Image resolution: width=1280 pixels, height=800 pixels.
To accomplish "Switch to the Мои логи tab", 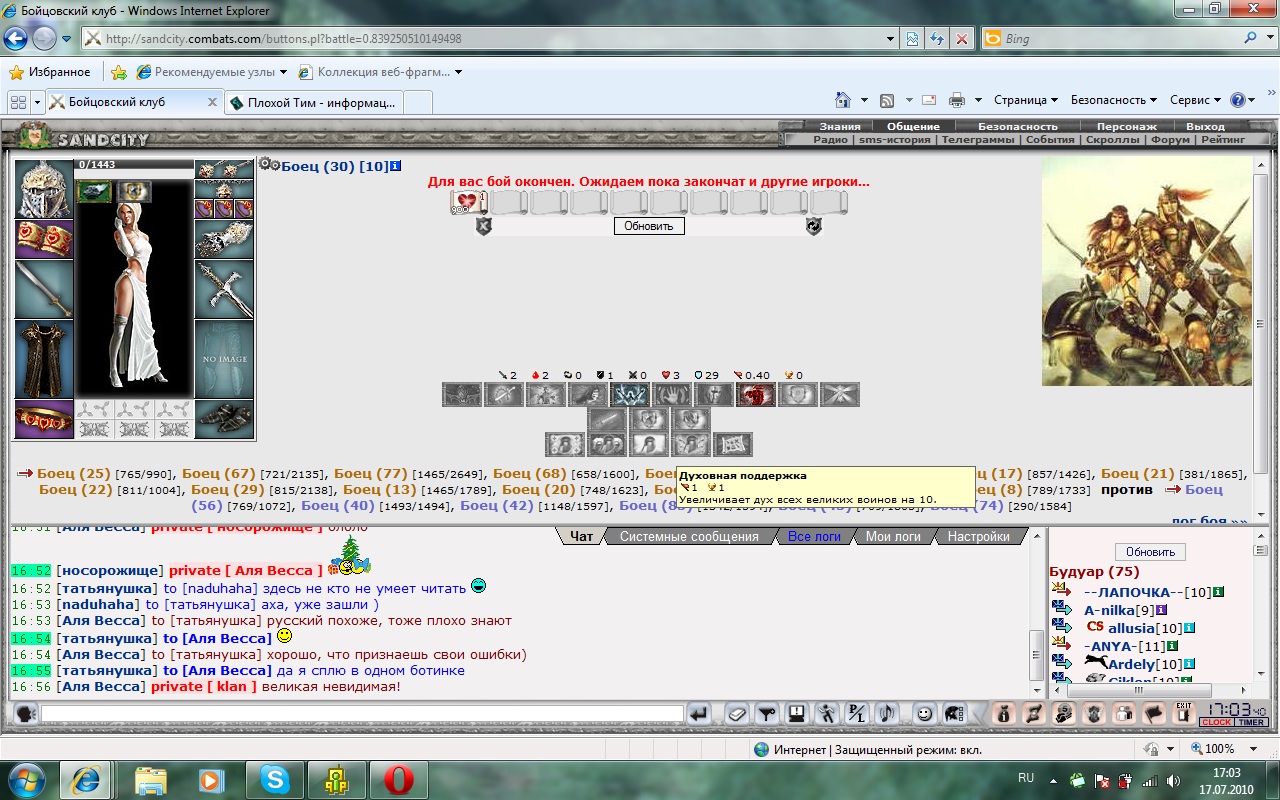I will (893, 537).
